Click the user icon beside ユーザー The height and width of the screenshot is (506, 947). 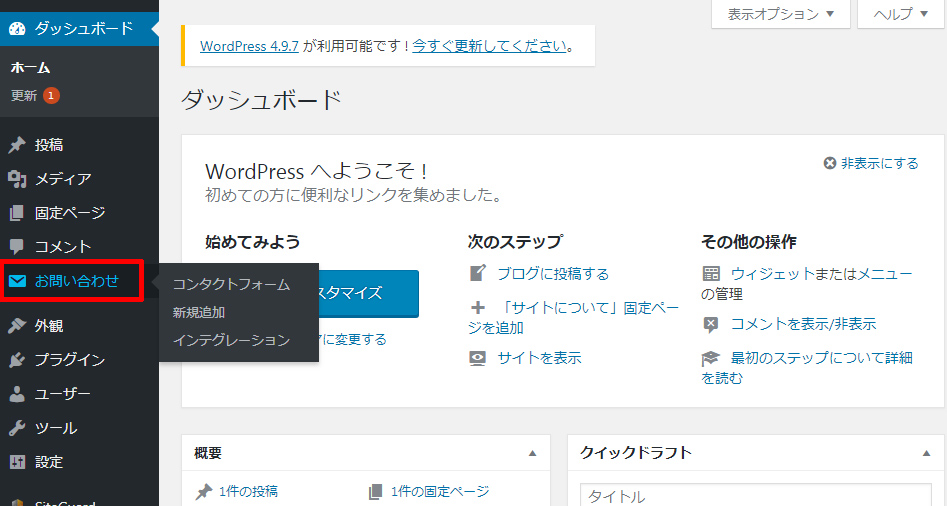click(x=17, y=394)
